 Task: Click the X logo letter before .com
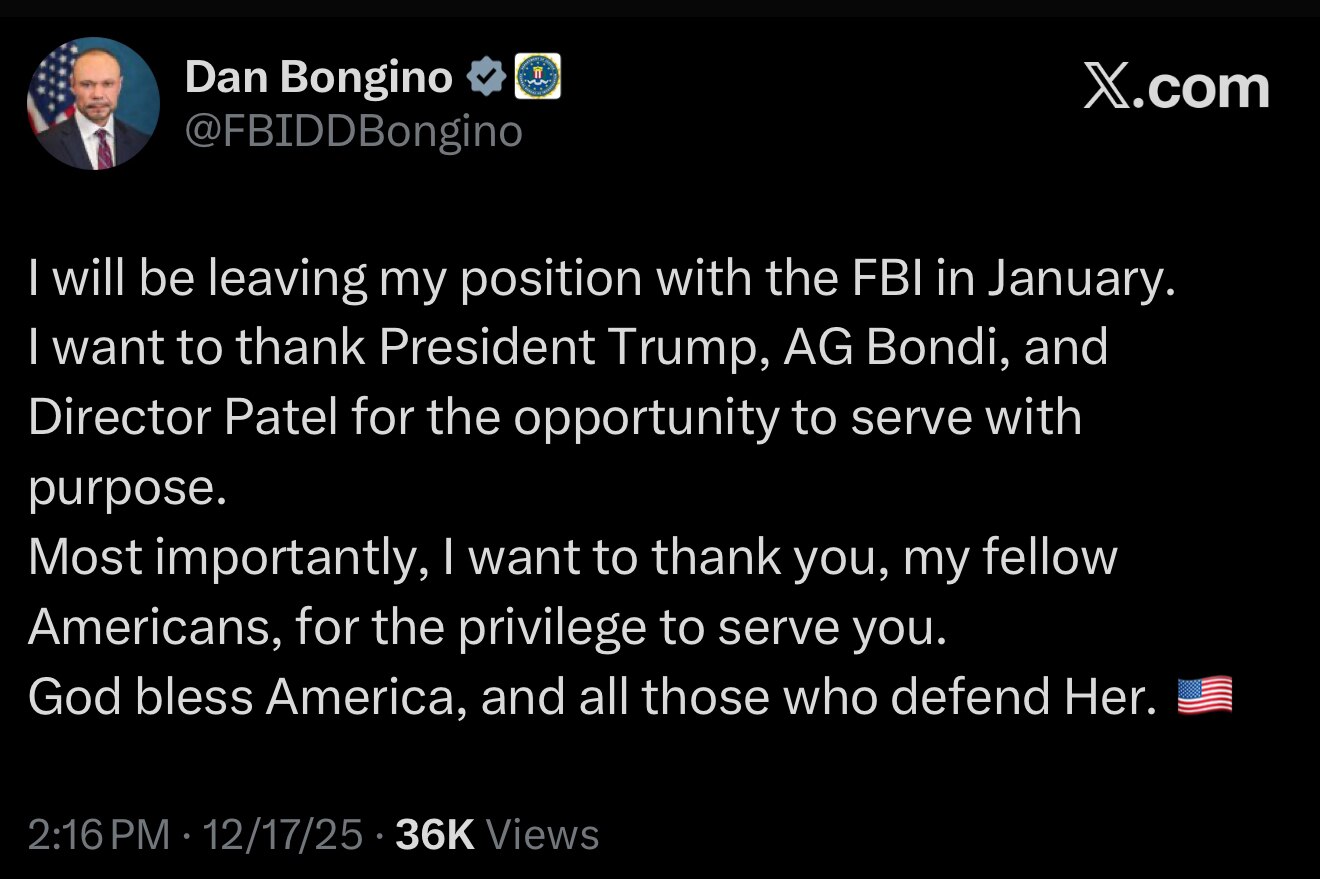[1105, 88]
